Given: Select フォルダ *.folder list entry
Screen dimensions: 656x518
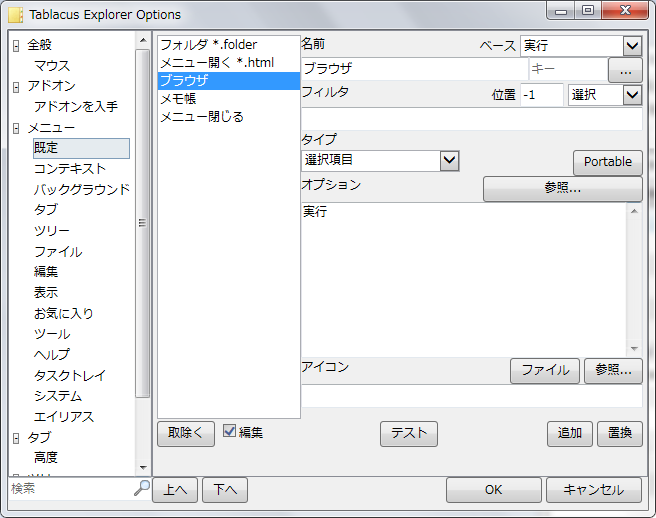Looking at the screenshot, I should coord(229,44).
